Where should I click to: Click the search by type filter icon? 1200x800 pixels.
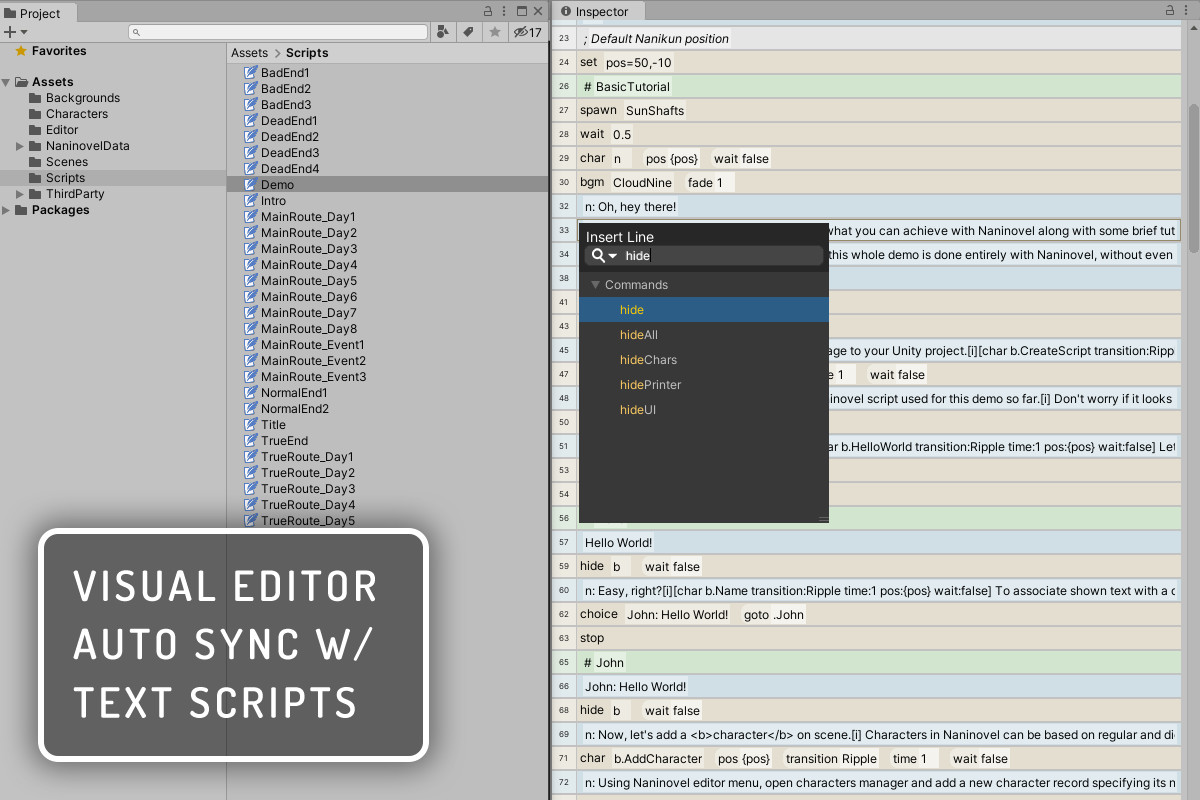coord(443,33)
